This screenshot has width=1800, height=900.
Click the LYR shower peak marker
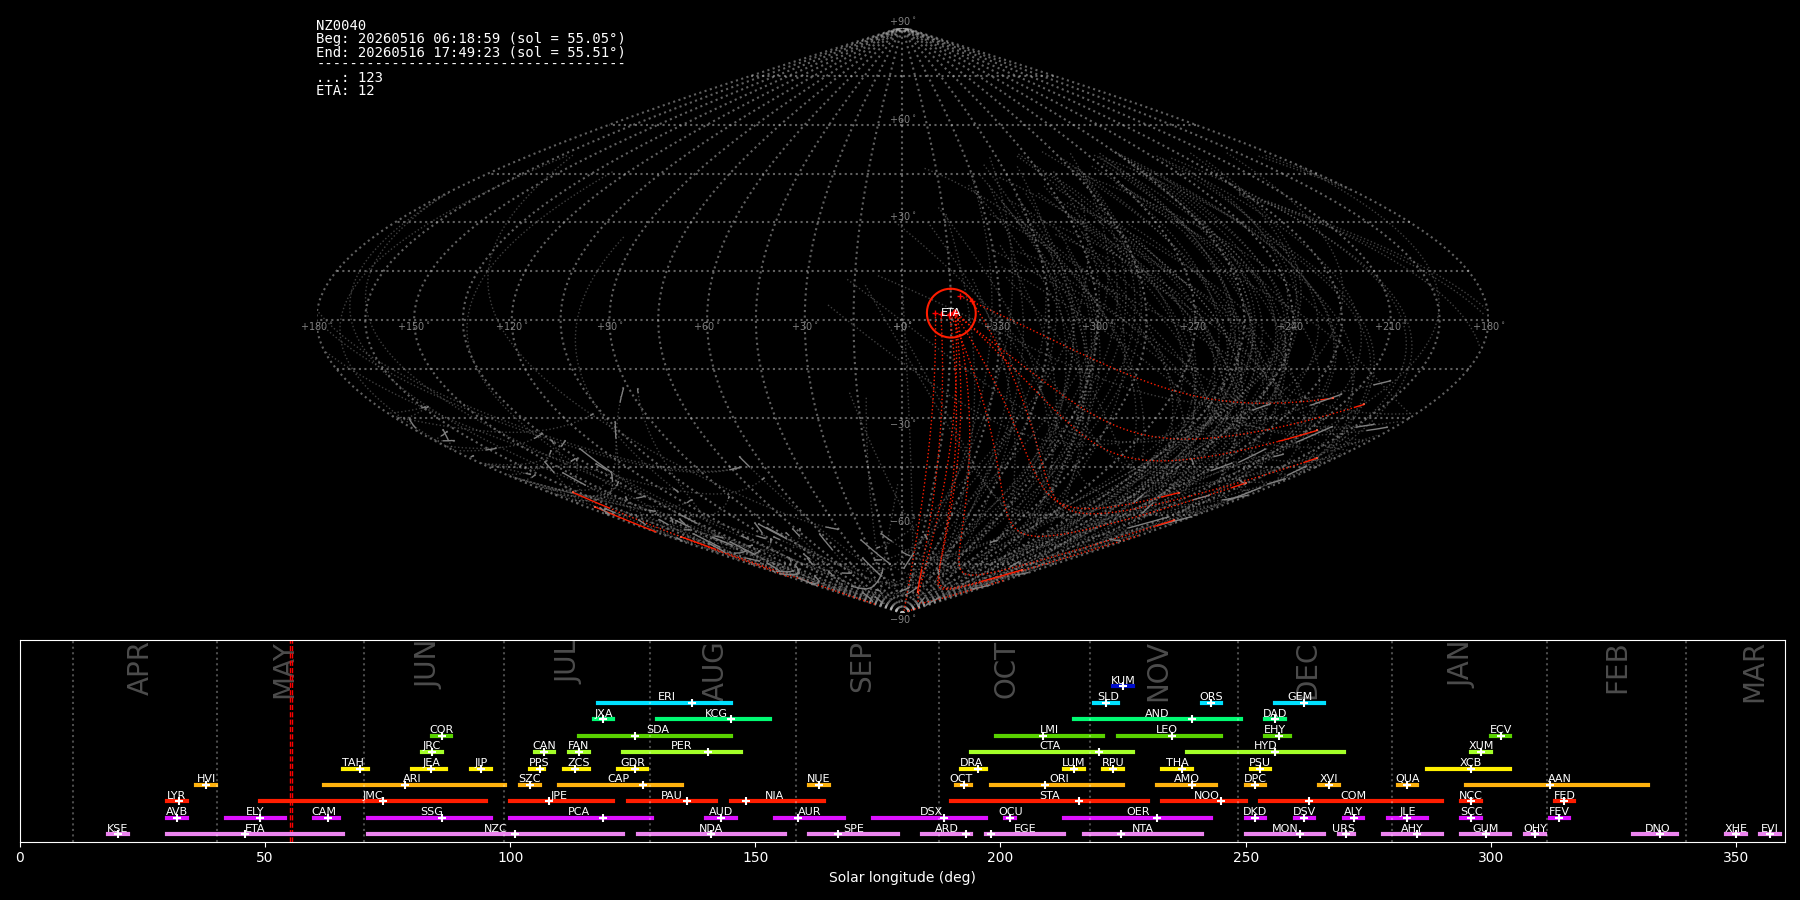[179, 801]
